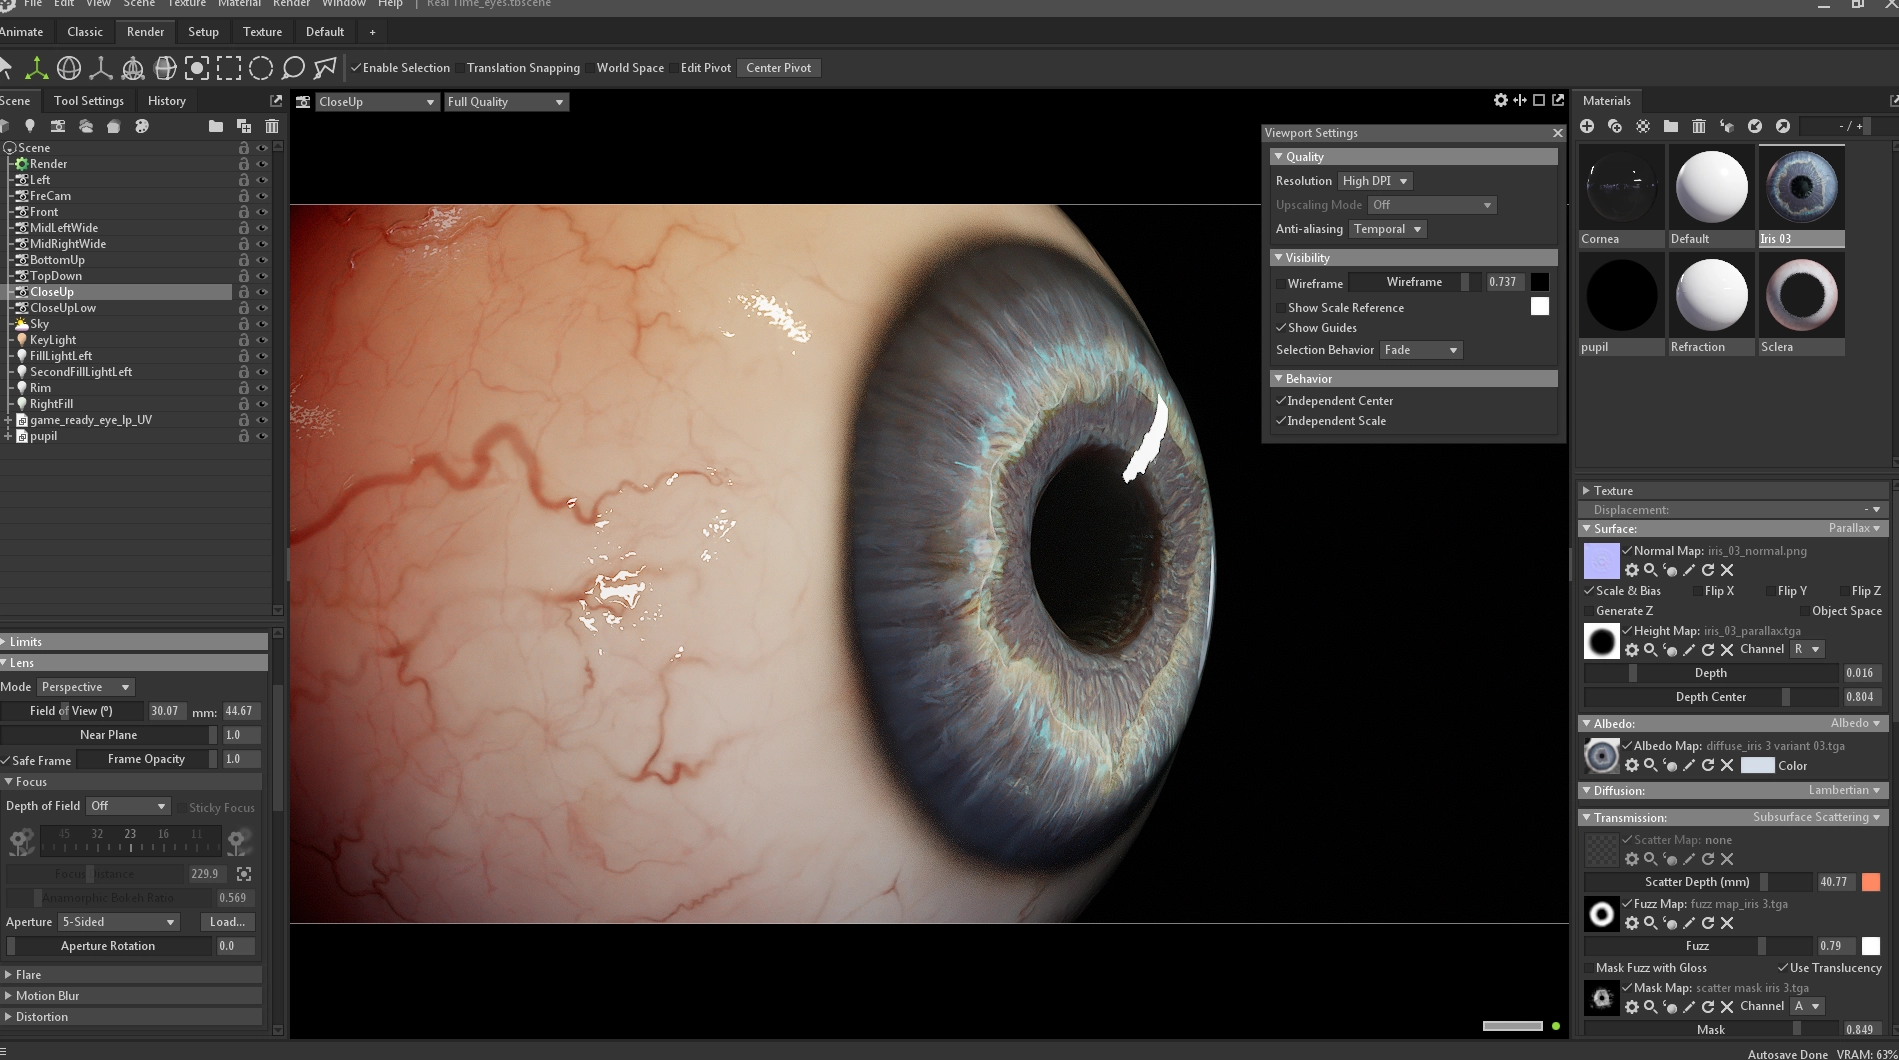Image resolution: width=1899 pixels, height=1060 pixels.
Task: Delete the selected material with trash icon
Action: (1699, 126)
